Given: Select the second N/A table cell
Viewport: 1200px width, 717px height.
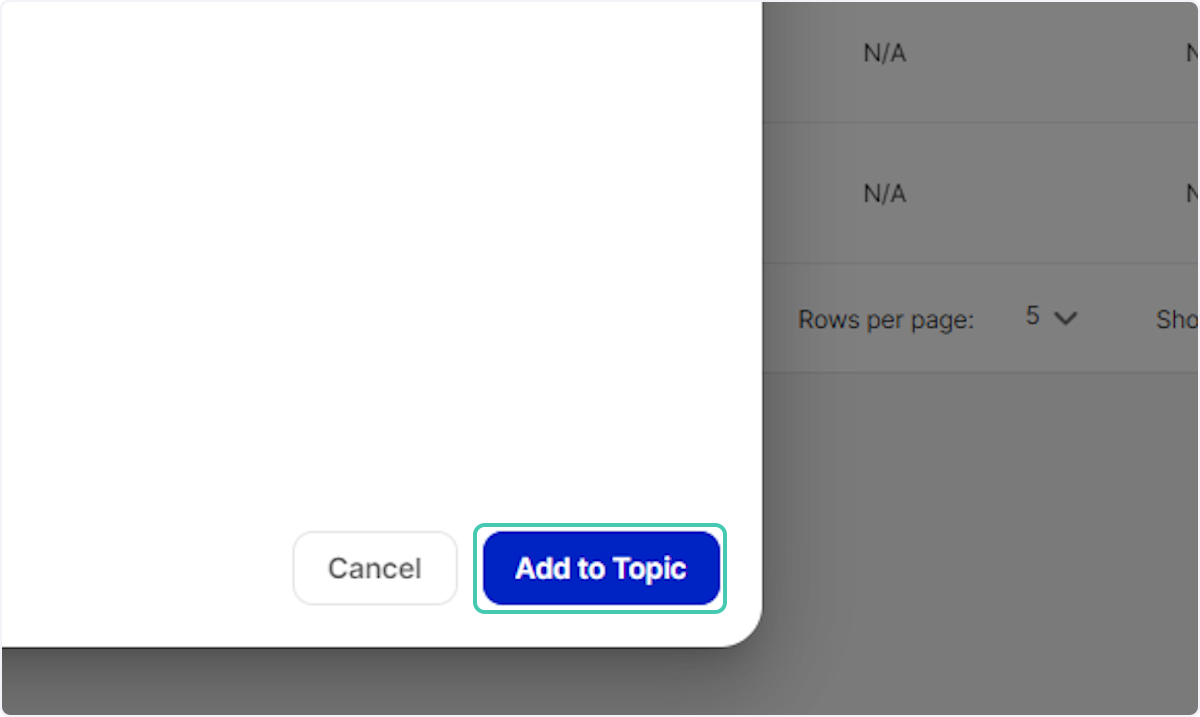Looking at the screenshot, I should [884, 193].
